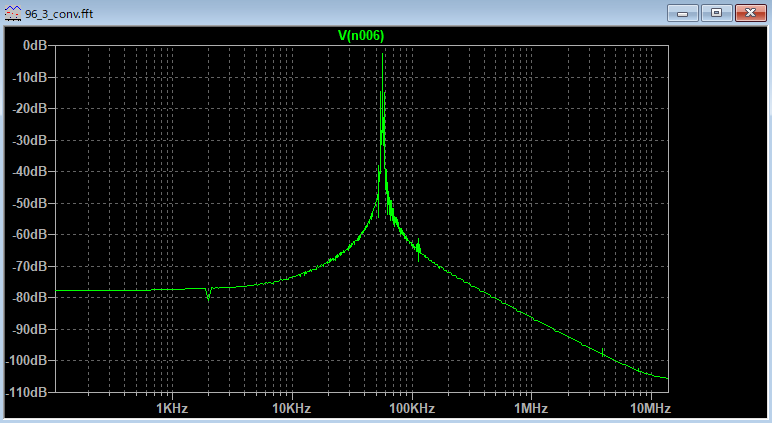Screen dimensions: 772x423
Task: Click the -70dB axis label
Action: pyautogui.click(x=30, y=266)
